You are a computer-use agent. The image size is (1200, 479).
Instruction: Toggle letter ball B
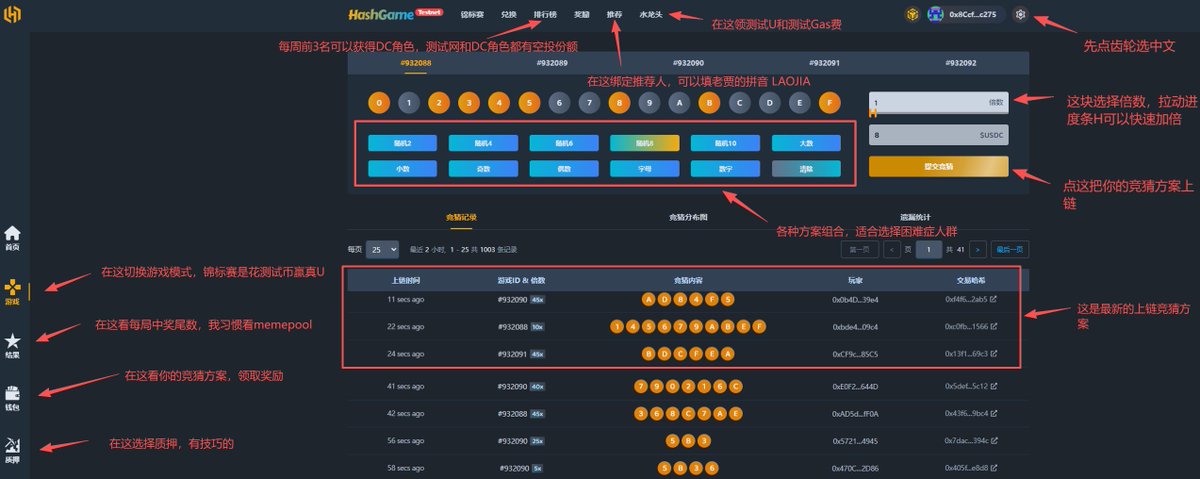709,102
